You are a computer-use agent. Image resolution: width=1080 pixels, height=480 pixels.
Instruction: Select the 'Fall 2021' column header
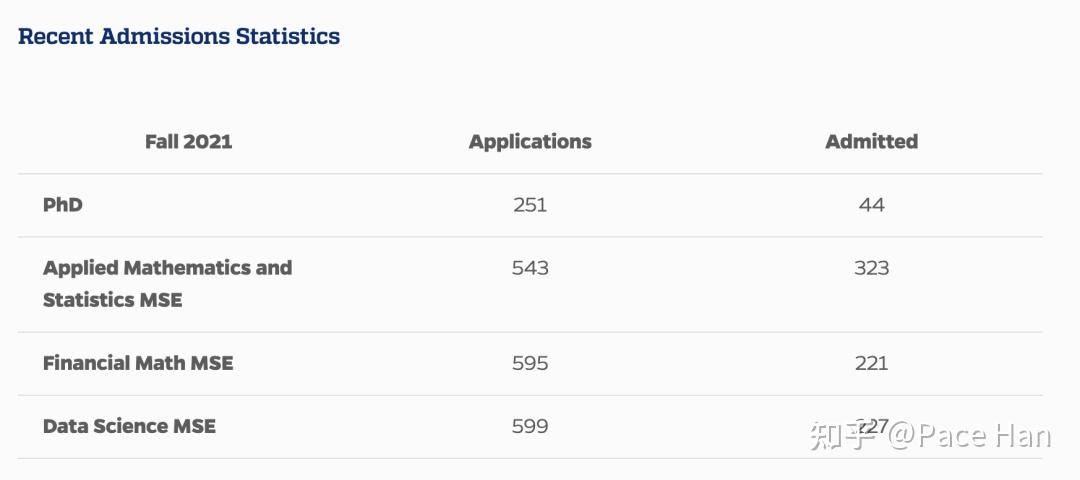tap(188, 142)
